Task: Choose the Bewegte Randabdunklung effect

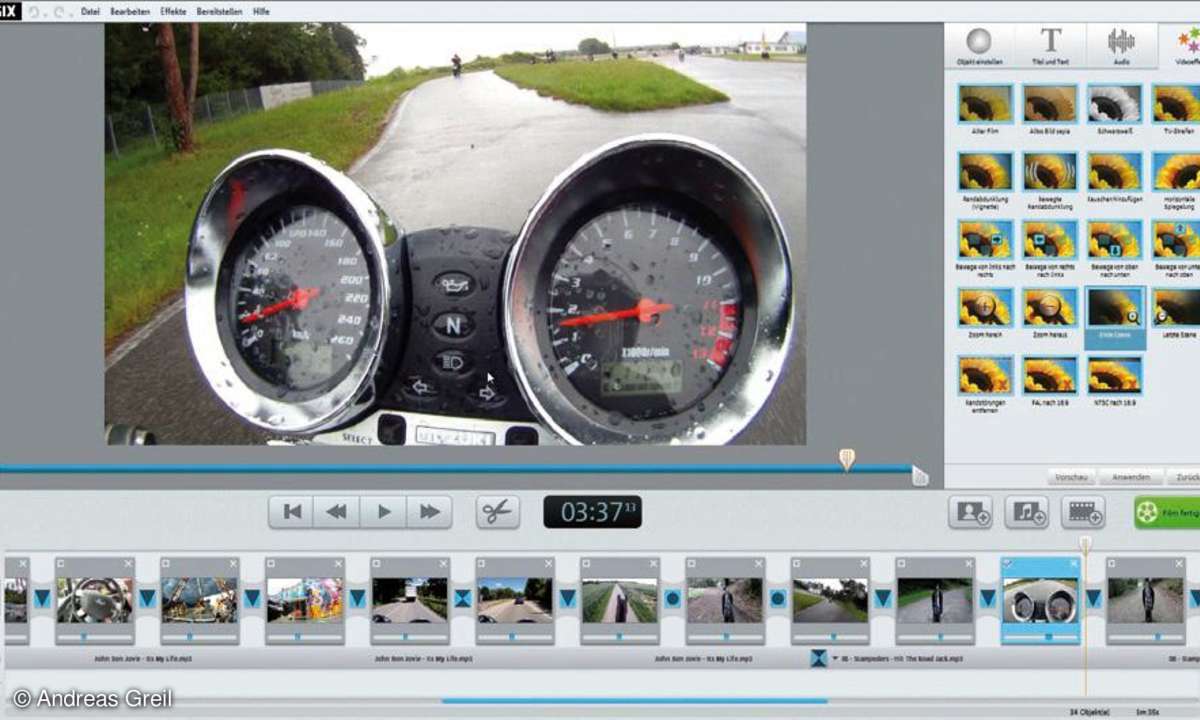Action: tap(1050, 172)
